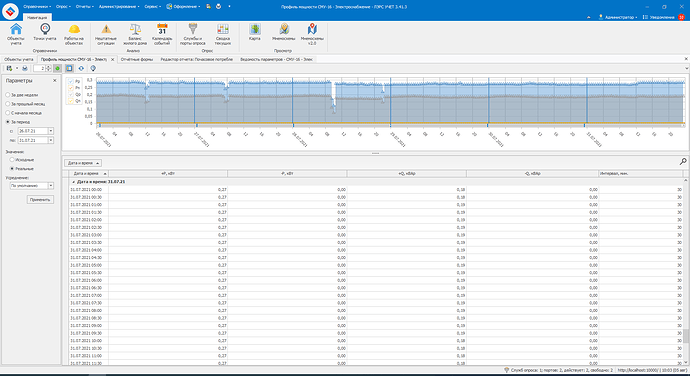Expand the Усреднение По умолчанию dropdown
This screenshot has height=376, width=690.
[x=51, y=186]
